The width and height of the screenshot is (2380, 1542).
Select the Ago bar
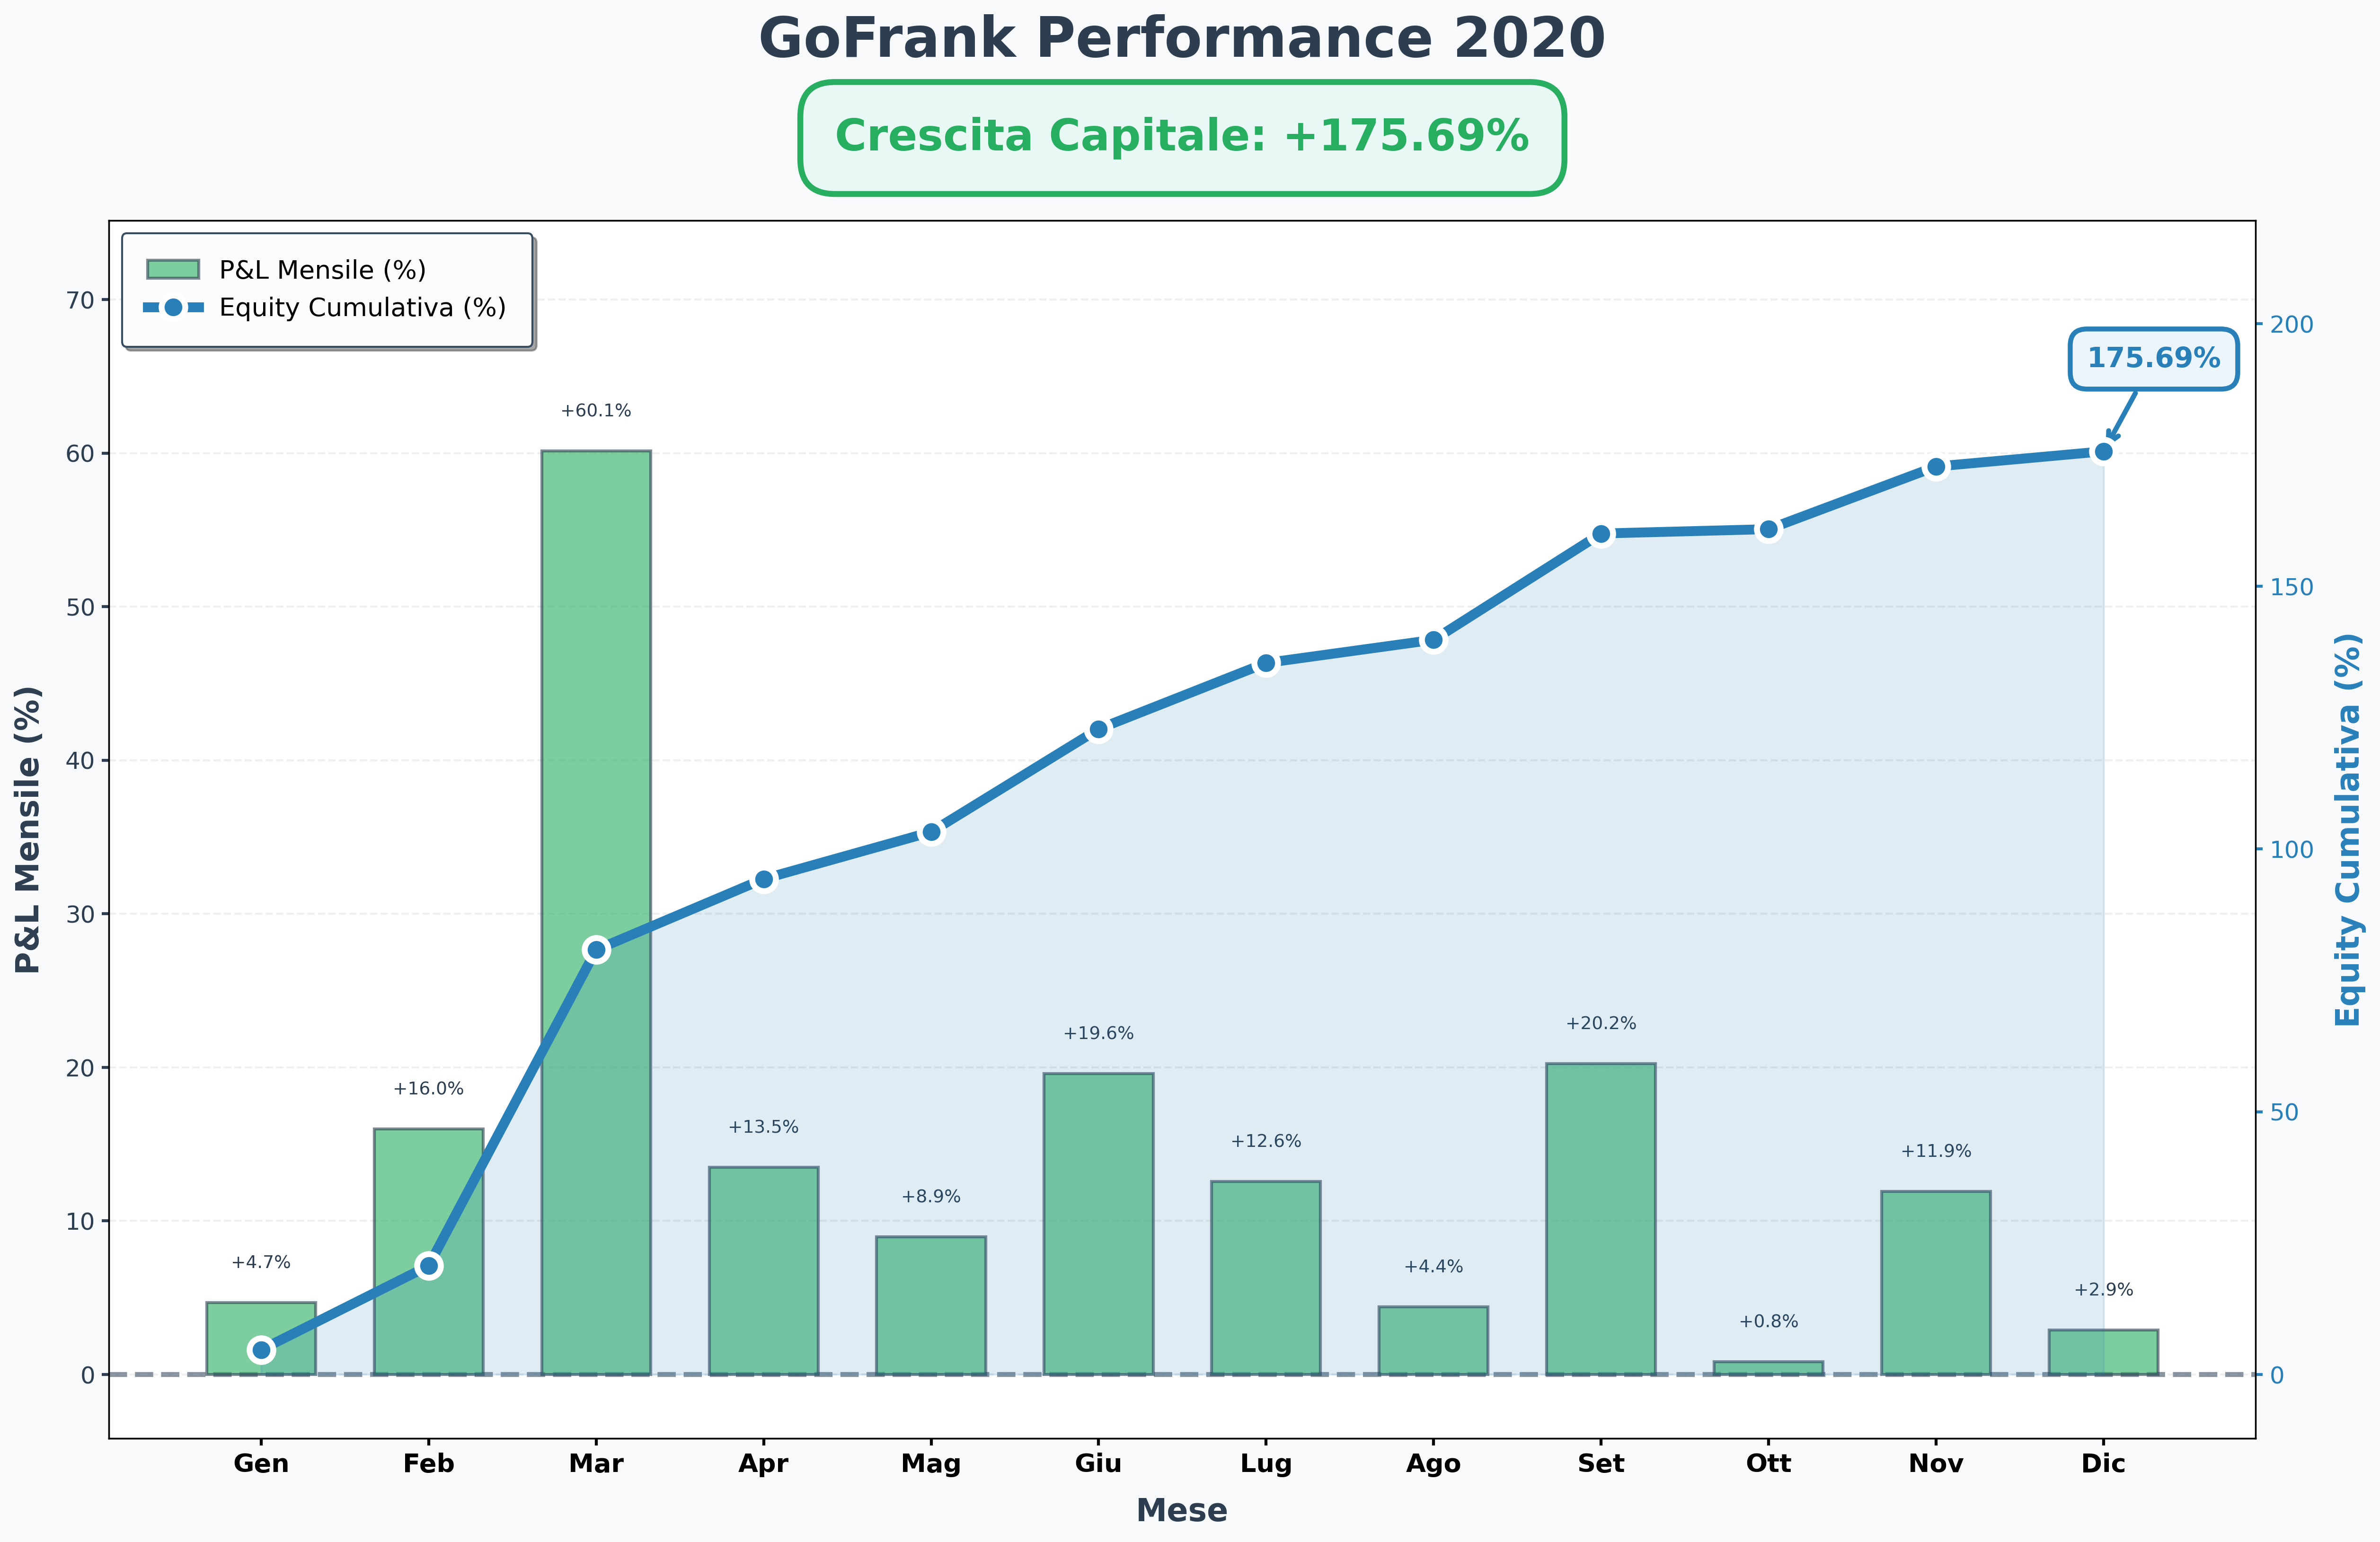[1434, 1341]
